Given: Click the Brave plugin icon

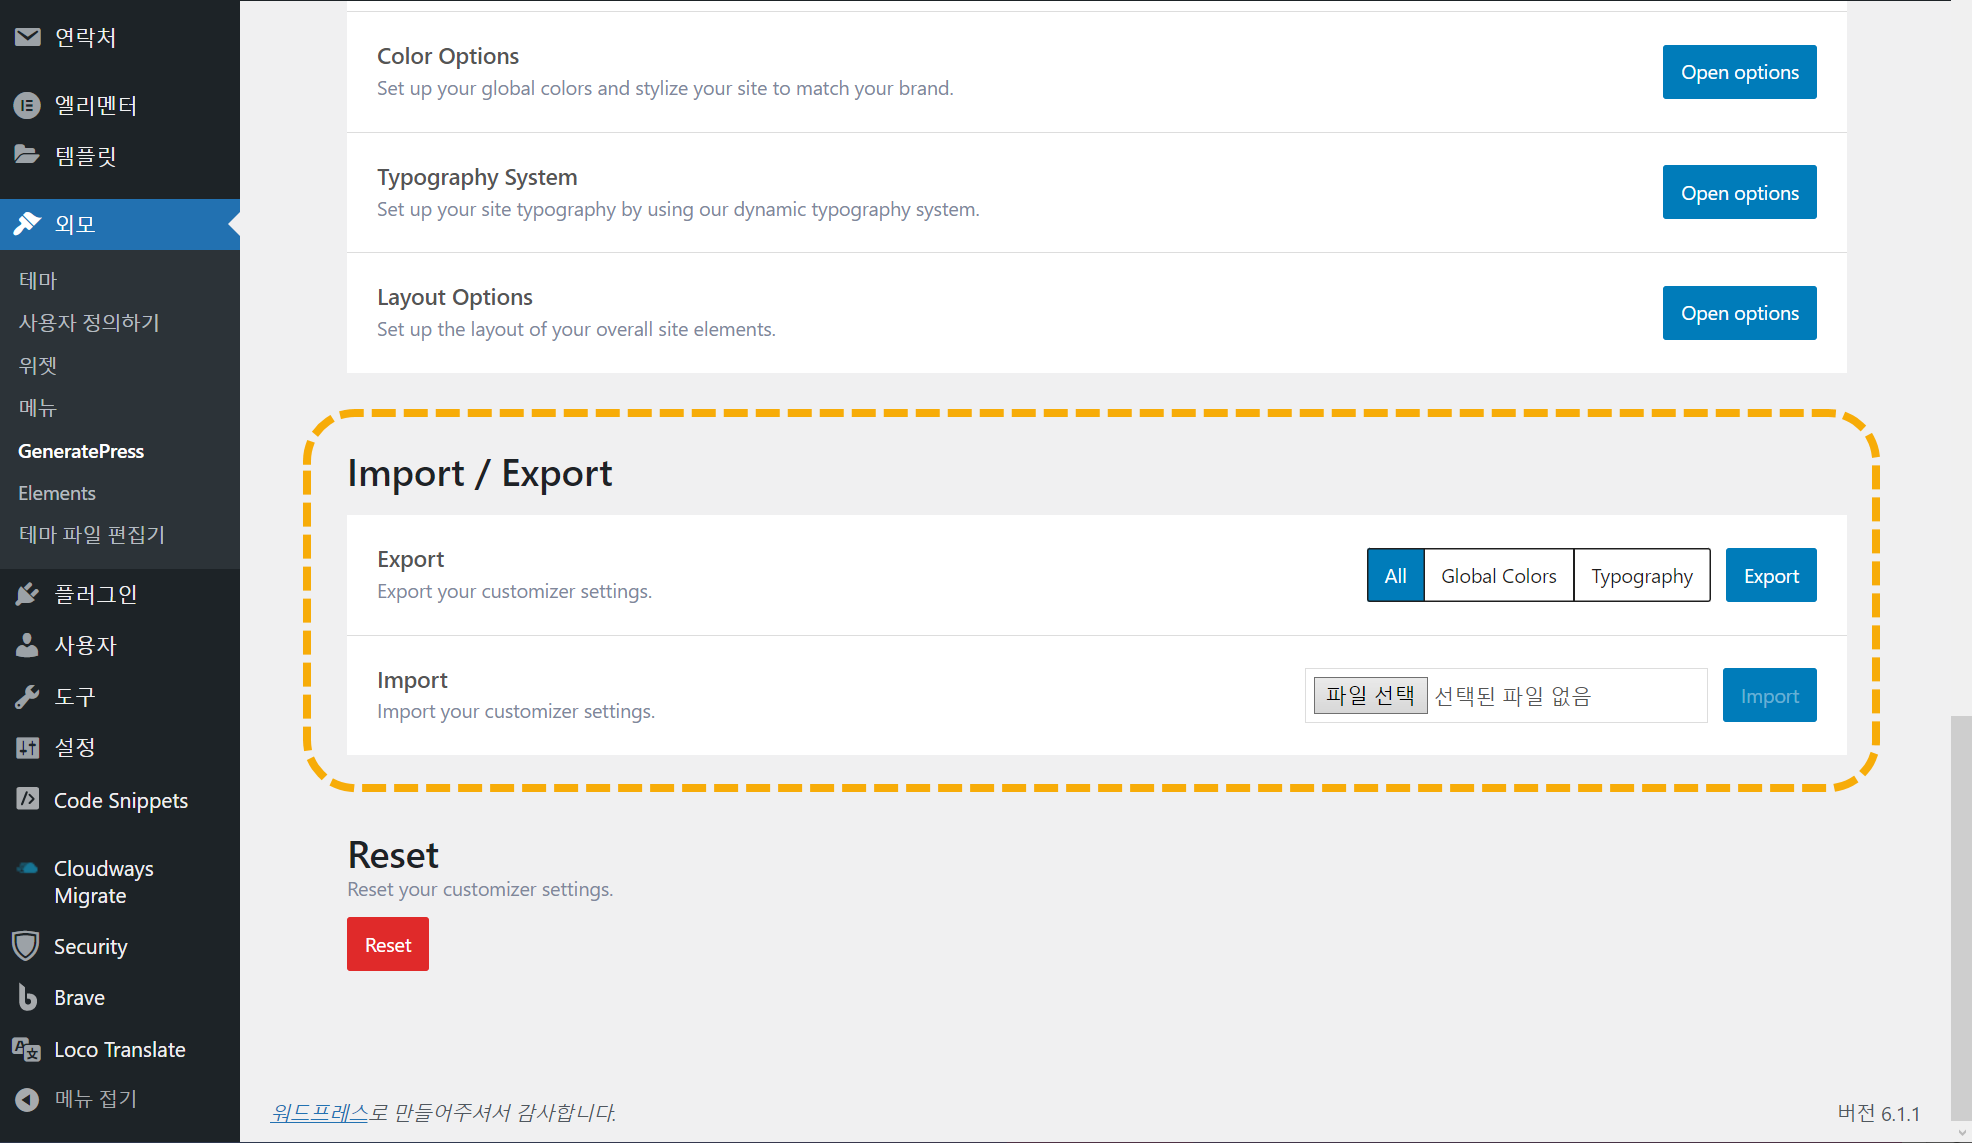Looking at the screenshot, I should (27, 997).
